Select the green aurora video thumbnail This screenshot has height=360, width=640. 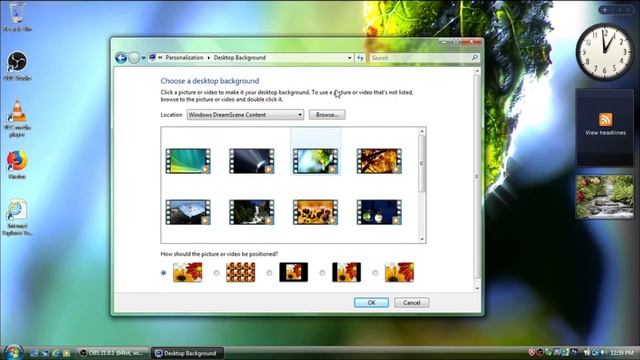tap(188, 161)
